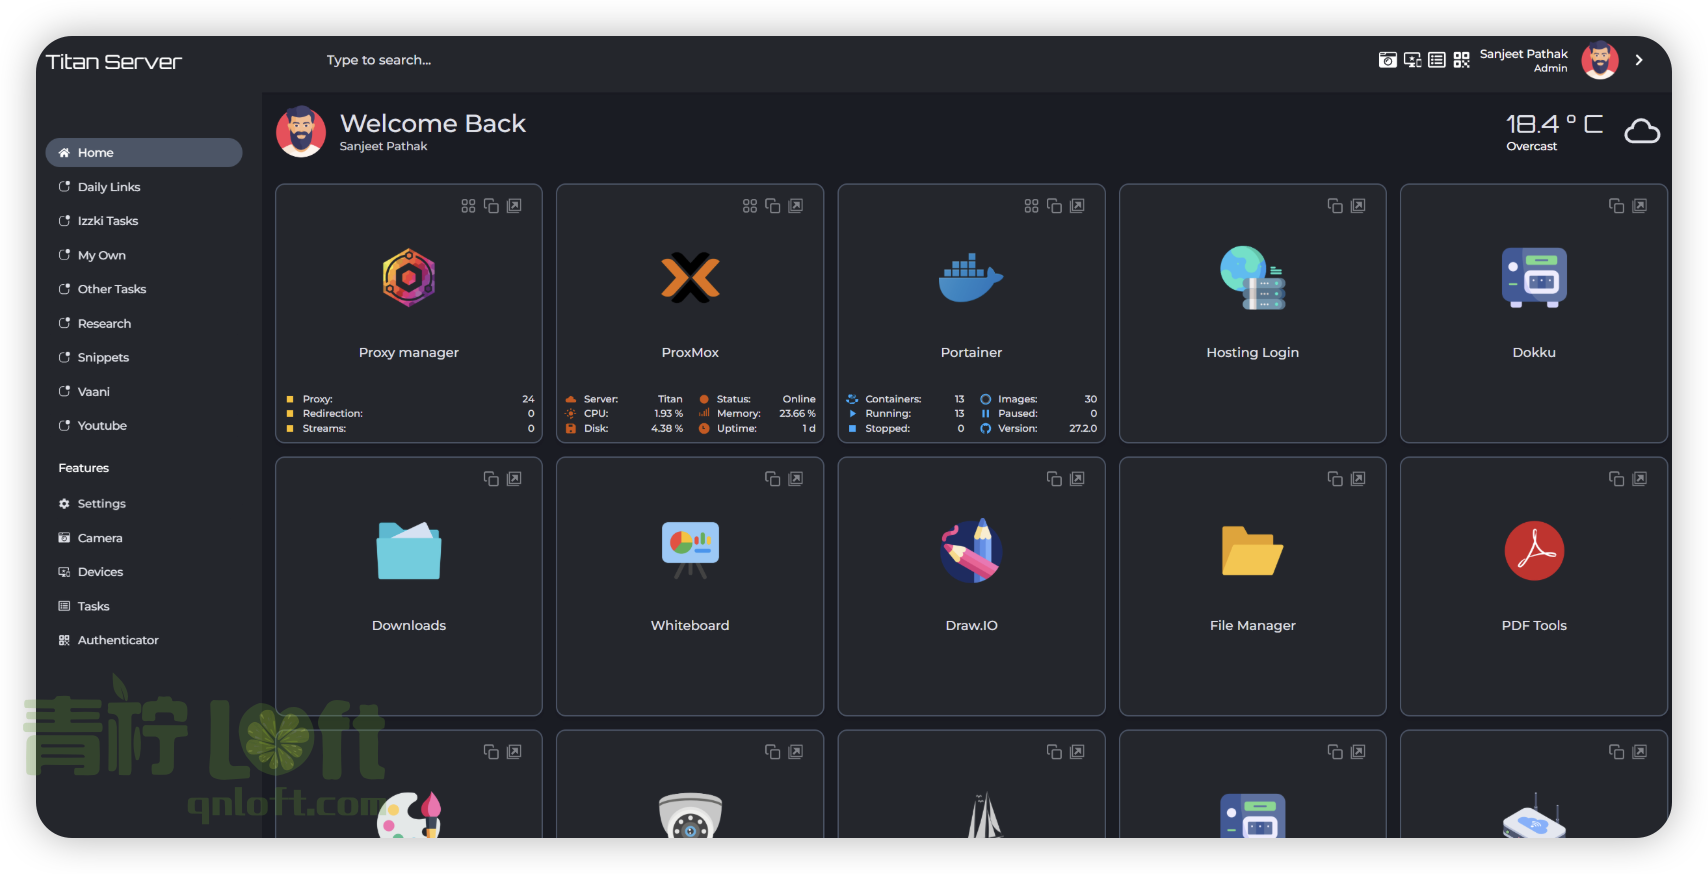Copy the Proxy manager card link
This screenshot has height=874, width=1708.
tap(491, 206)
